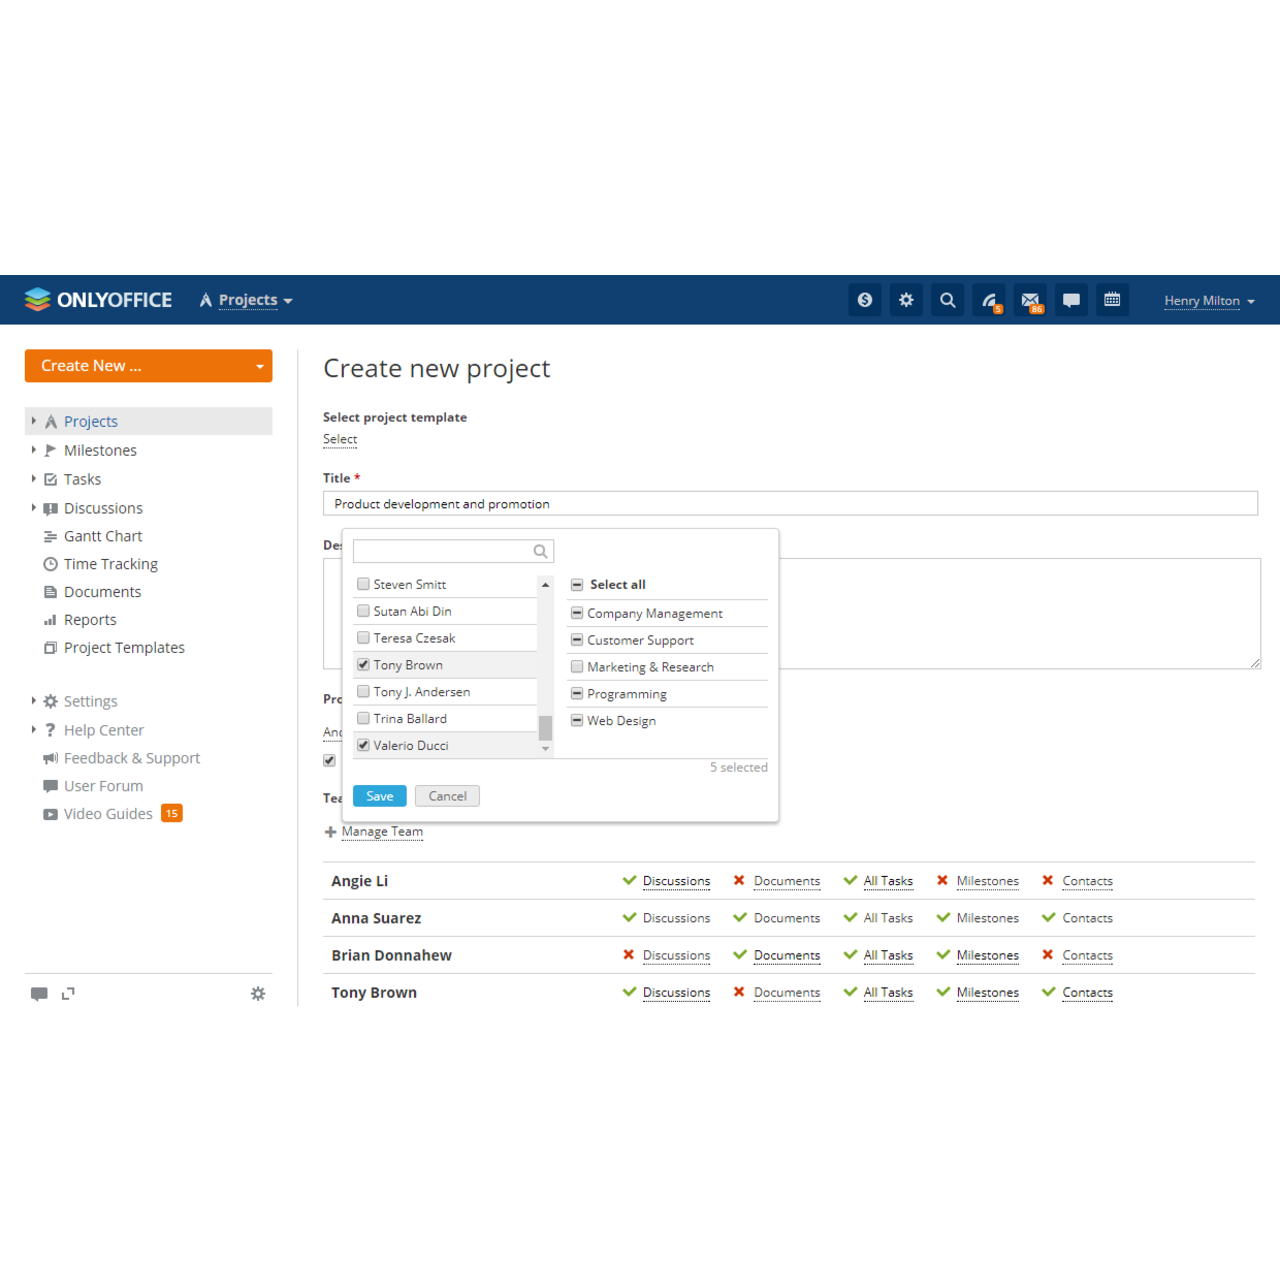This screenshot has width=1280, height=1280.
Task: Open the search icon in the top bar
Action: [947, 299]
